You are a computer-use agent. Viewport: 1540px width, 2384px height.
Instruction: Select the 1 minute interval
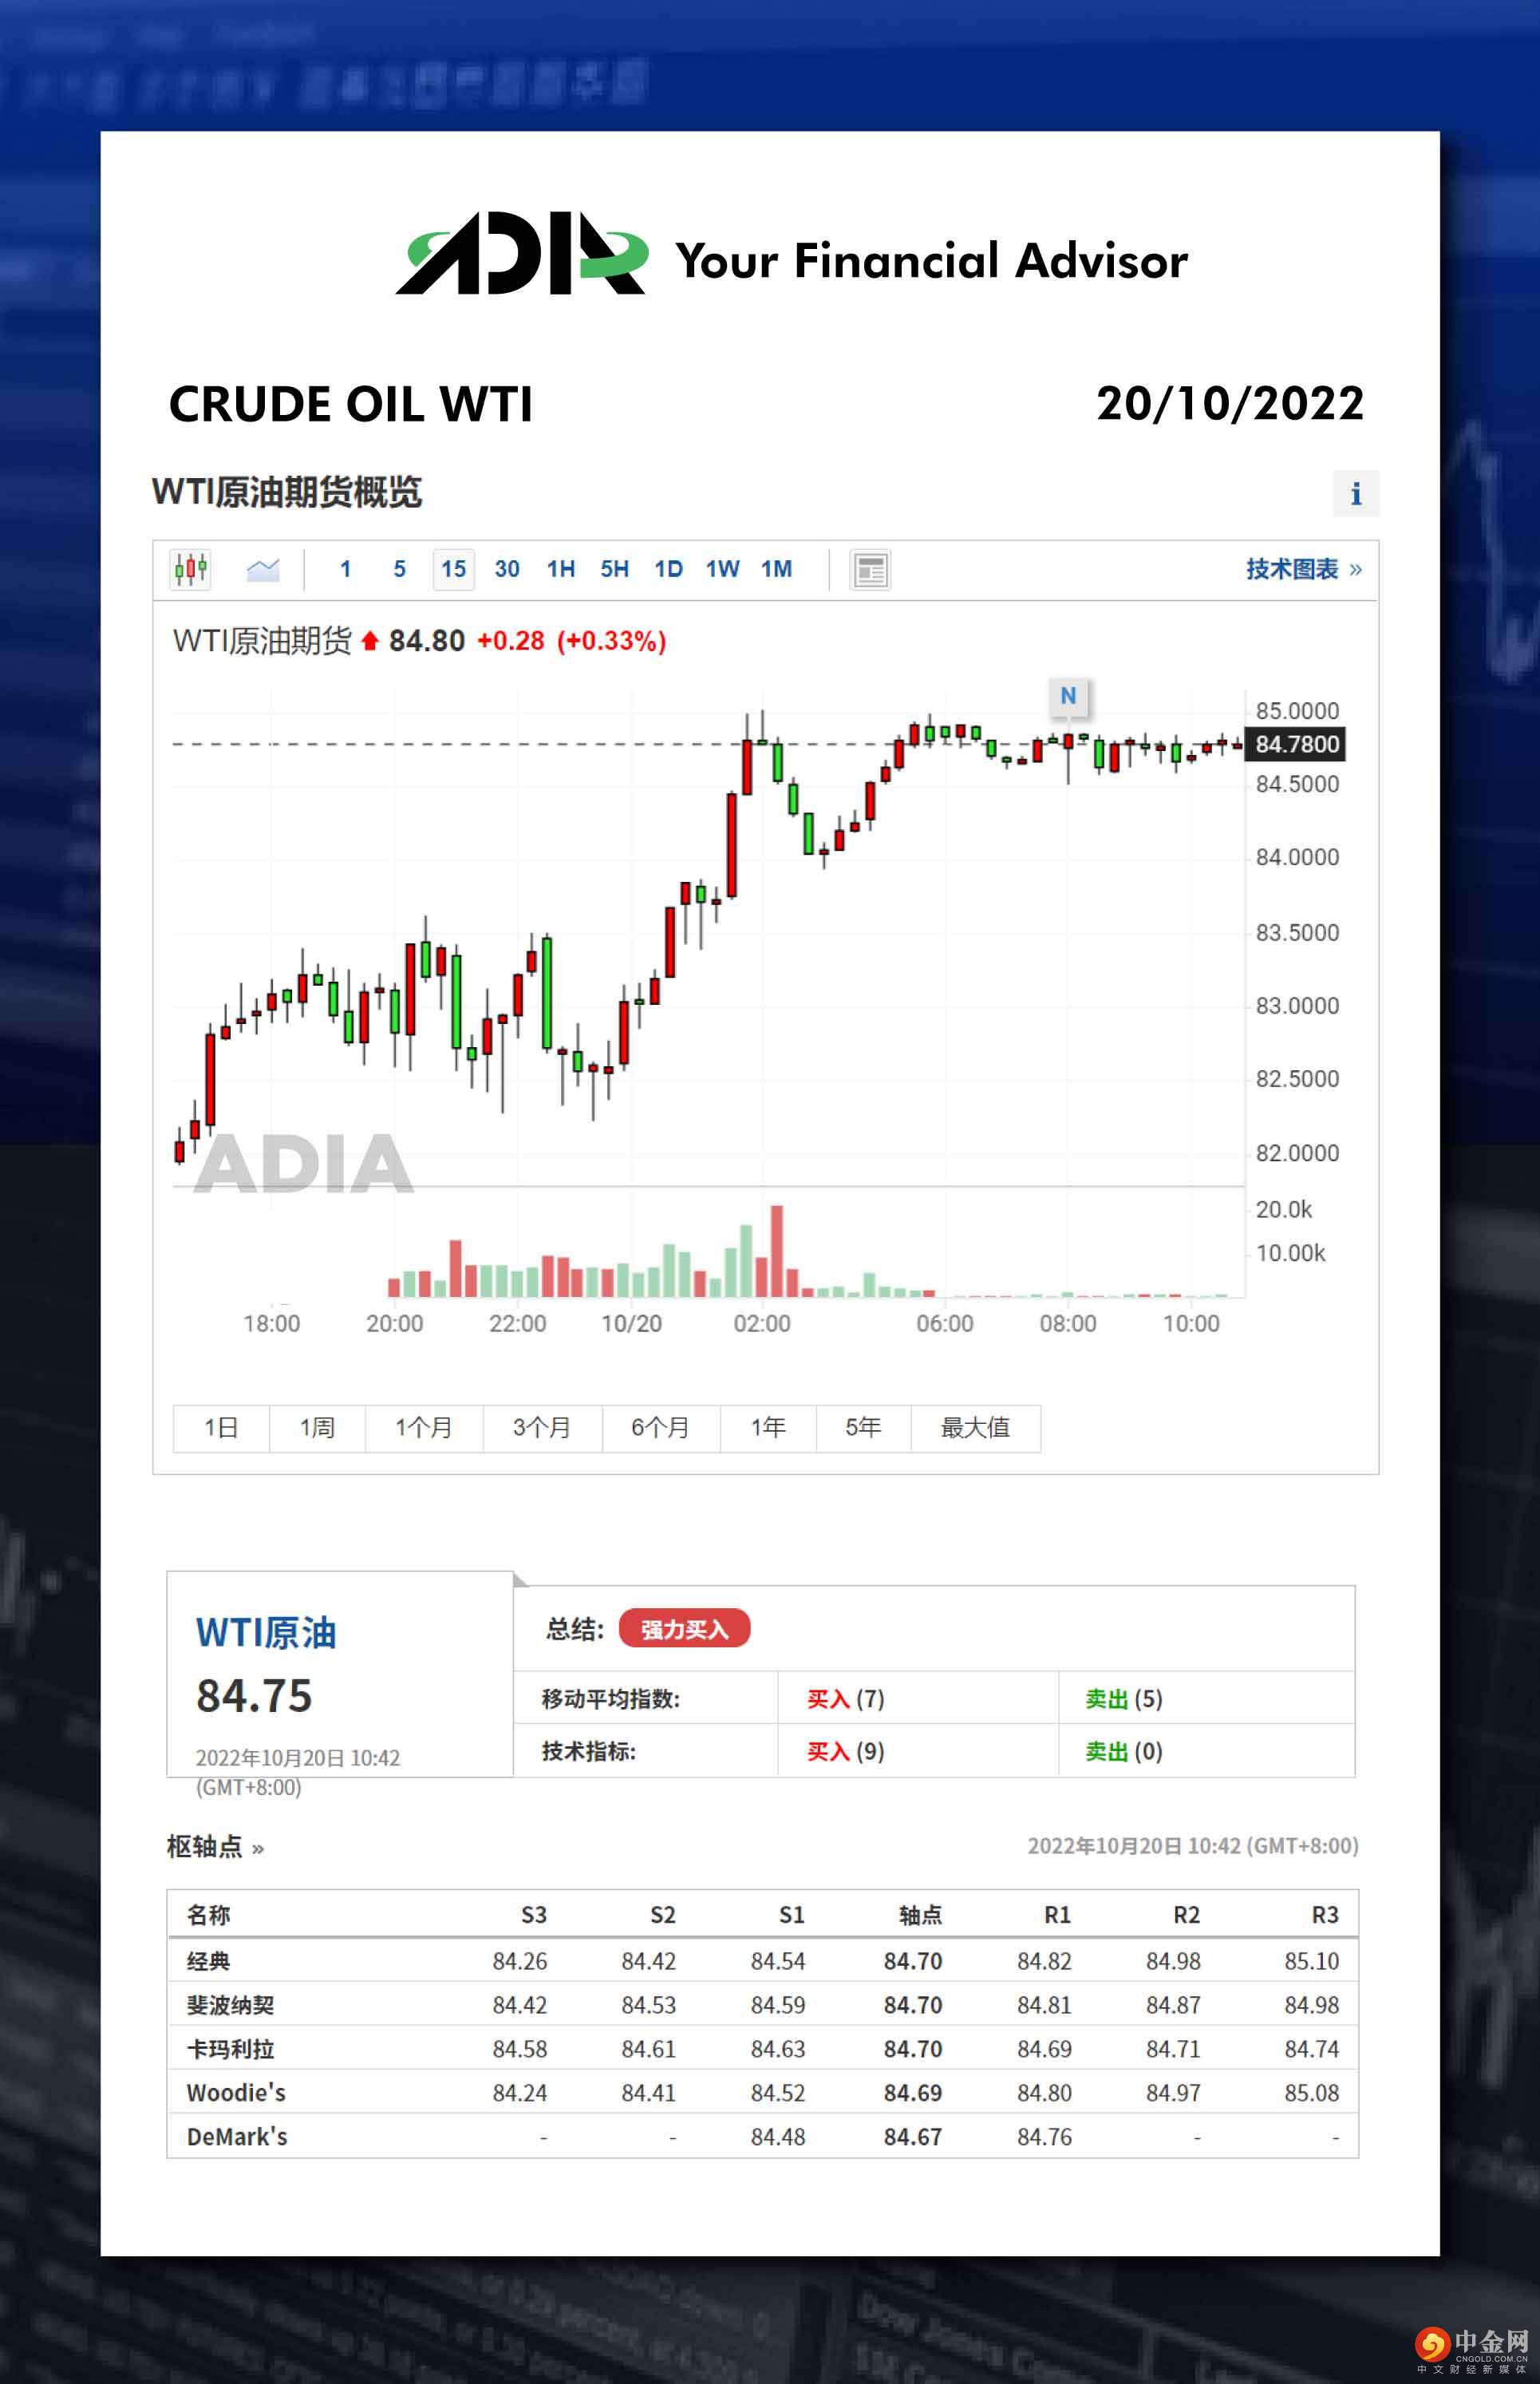pyautogui.click(x=345, y=569)
